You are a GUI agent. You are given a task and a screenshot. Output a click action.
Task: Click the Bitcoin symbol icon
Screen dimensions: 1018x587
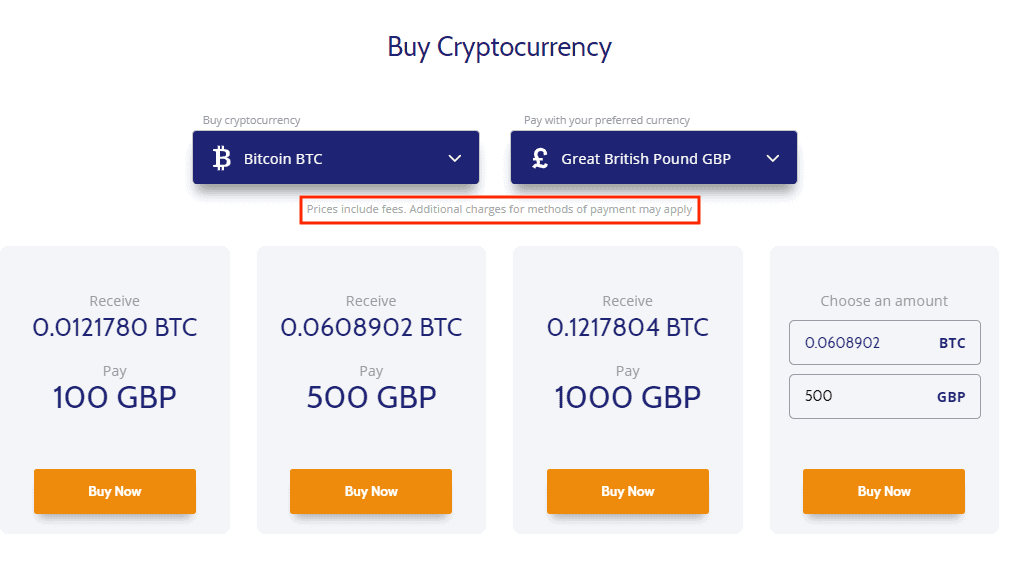pyautogui.click(x=222, y=158)
